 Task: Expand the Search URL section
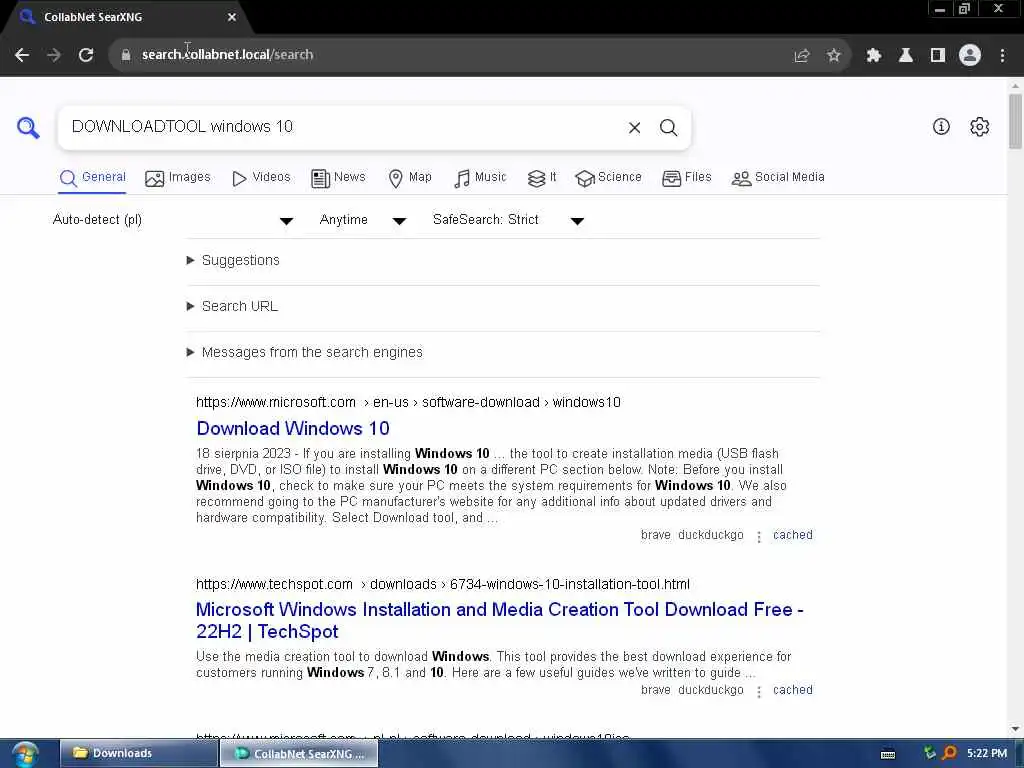click(x=232, y=306)
